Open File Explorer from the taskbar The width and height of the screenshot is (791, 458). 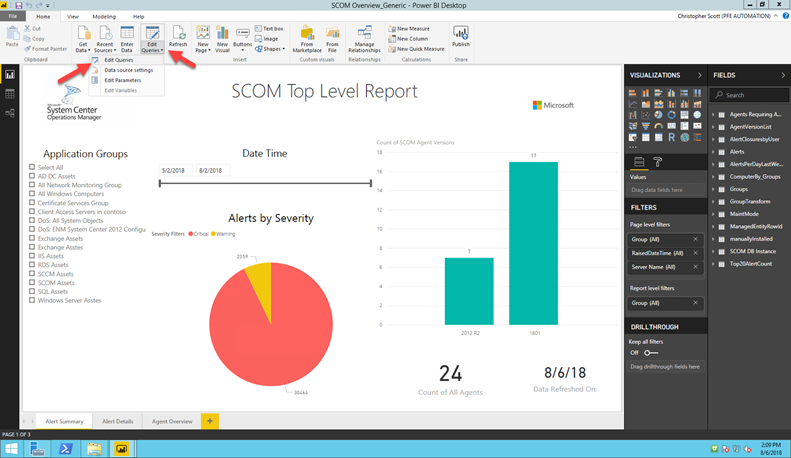pyautogui.click(x=94, y=448)
